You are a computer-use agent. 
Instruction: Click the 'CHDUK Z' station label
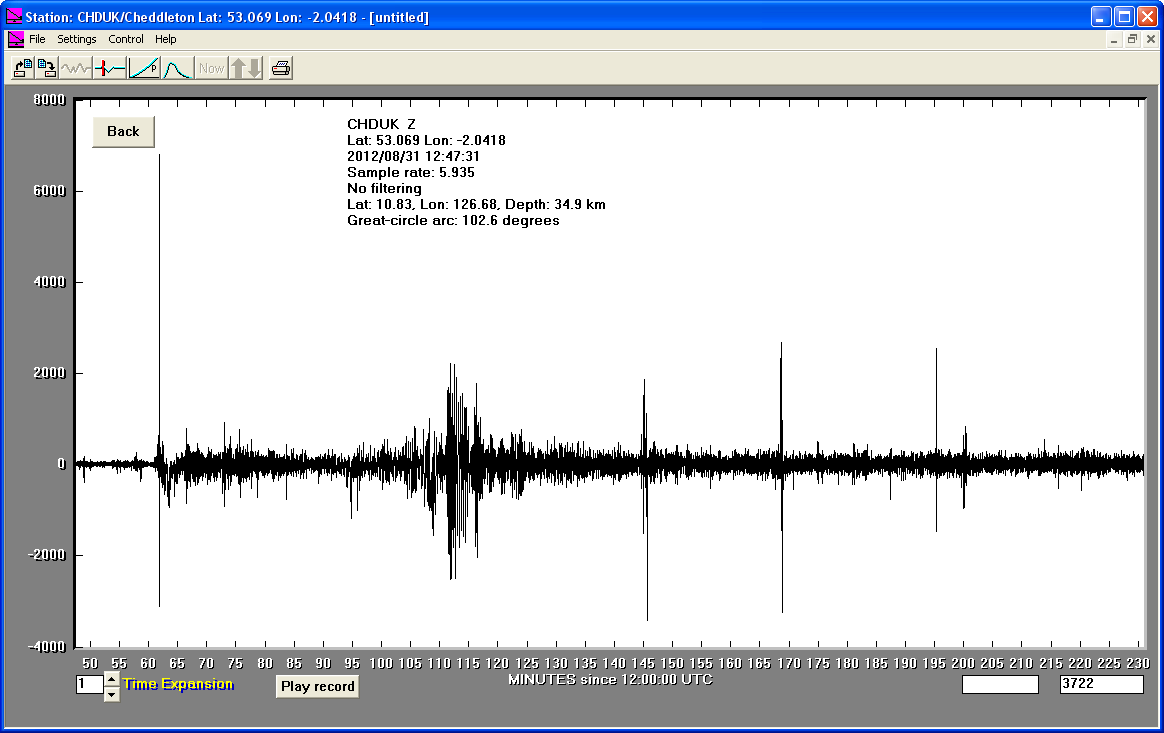pyautogui.click(x=382, y=124)
